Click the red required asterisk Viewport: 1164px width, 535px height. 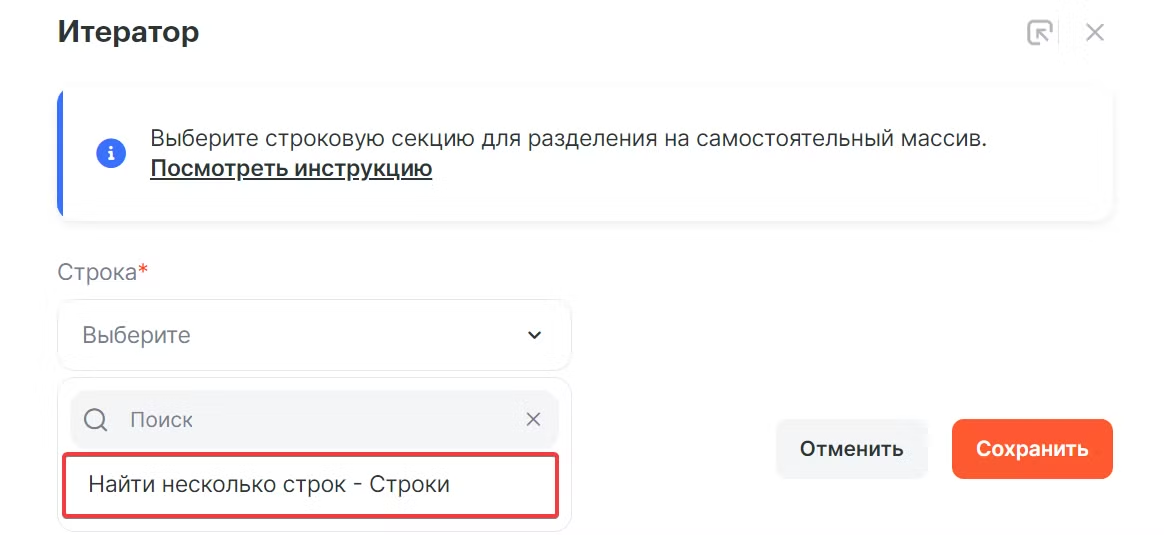tap(143, 271)
